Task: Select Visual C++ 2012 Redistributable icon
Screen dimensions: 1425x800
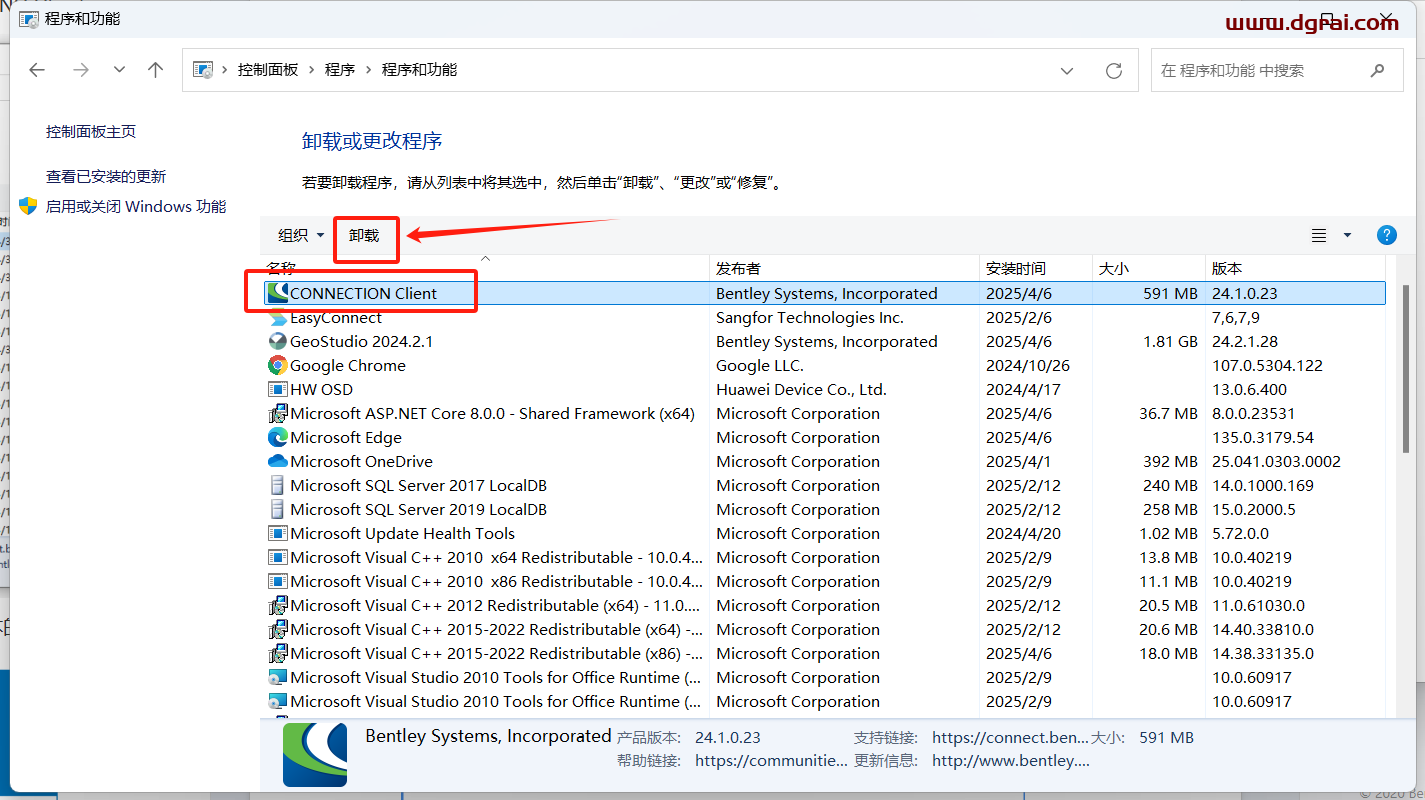Action: (278, 605)
